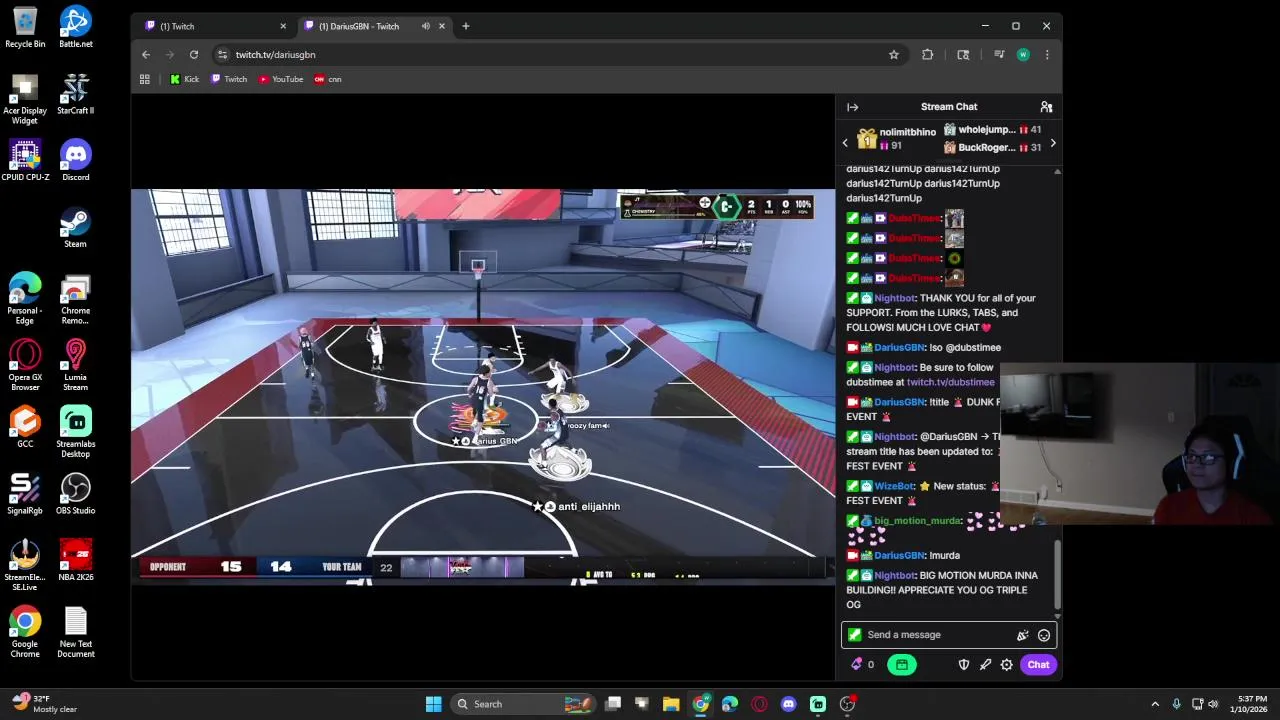This screenshot has height=720, width=1280.
Task: Reload the Twitch page
Action: coord(194,55)
